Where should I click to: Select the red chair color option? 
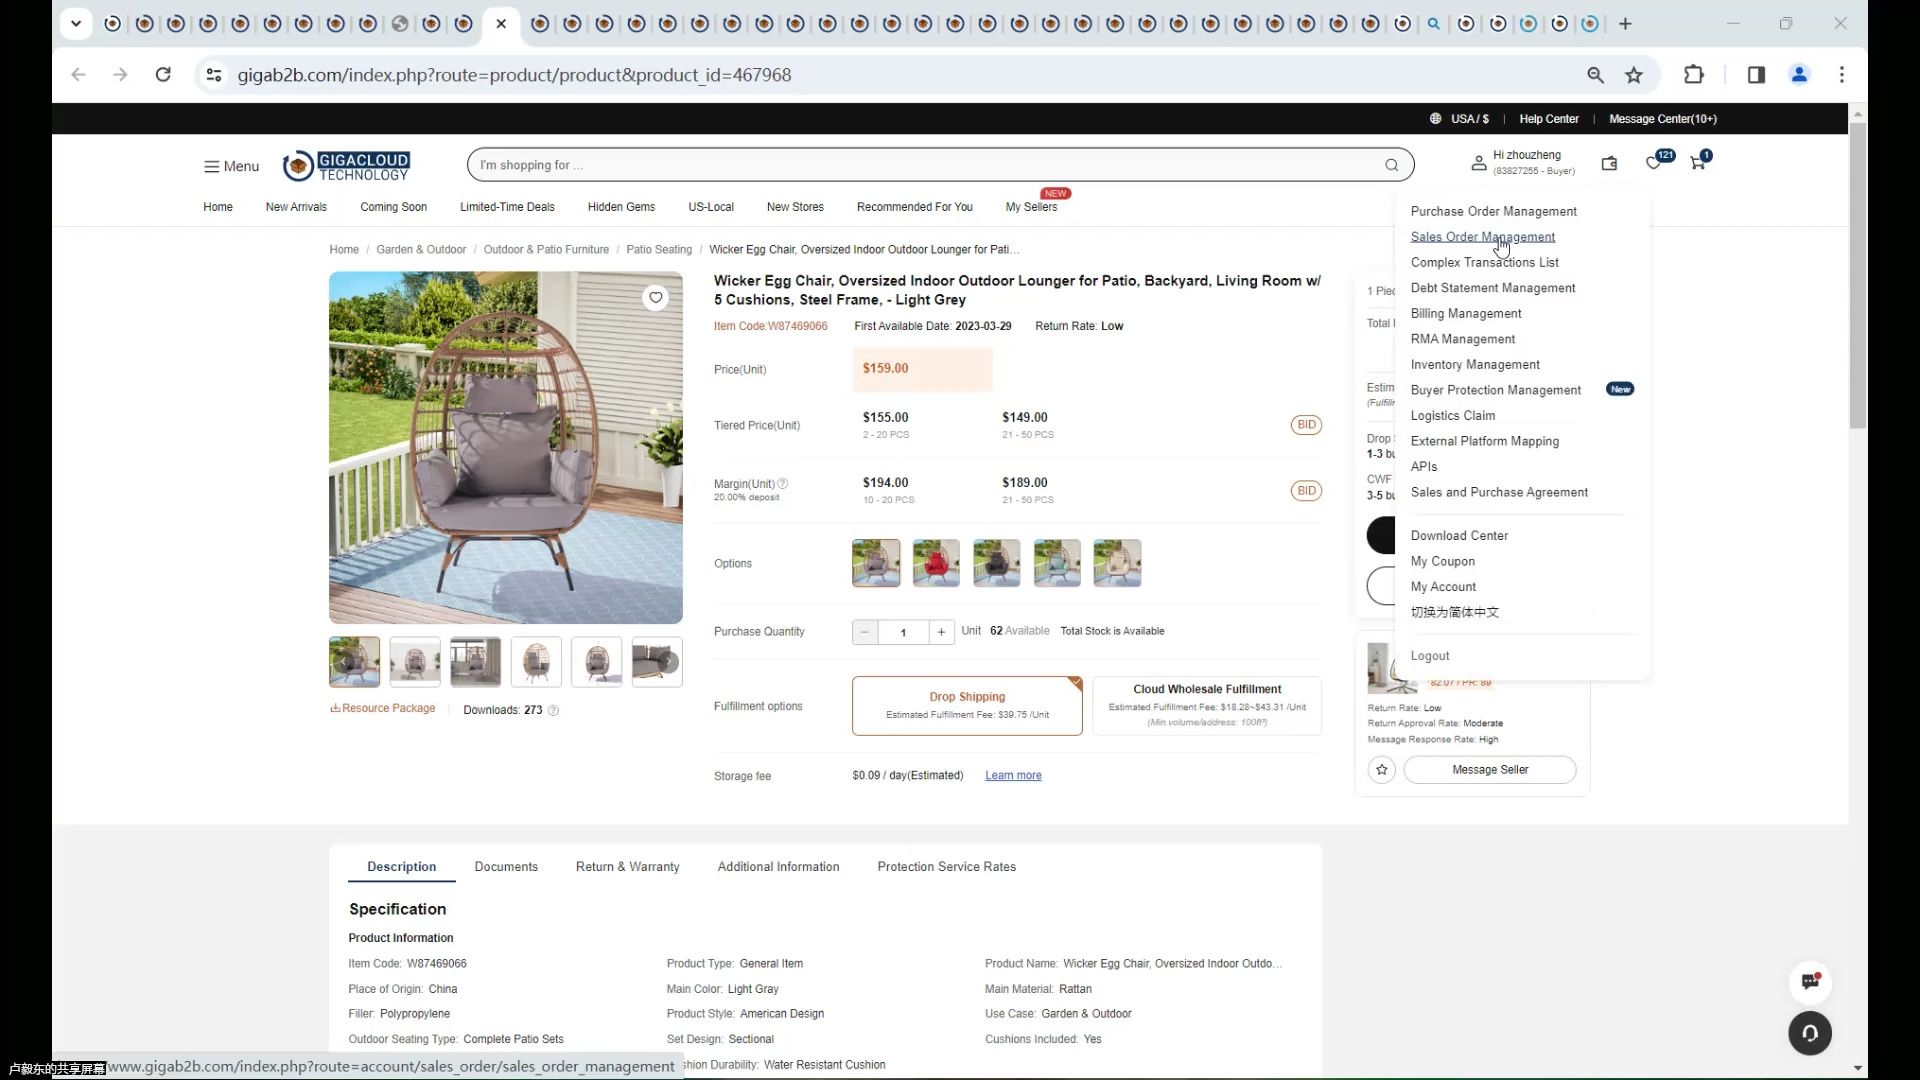(x=936, y=563)
